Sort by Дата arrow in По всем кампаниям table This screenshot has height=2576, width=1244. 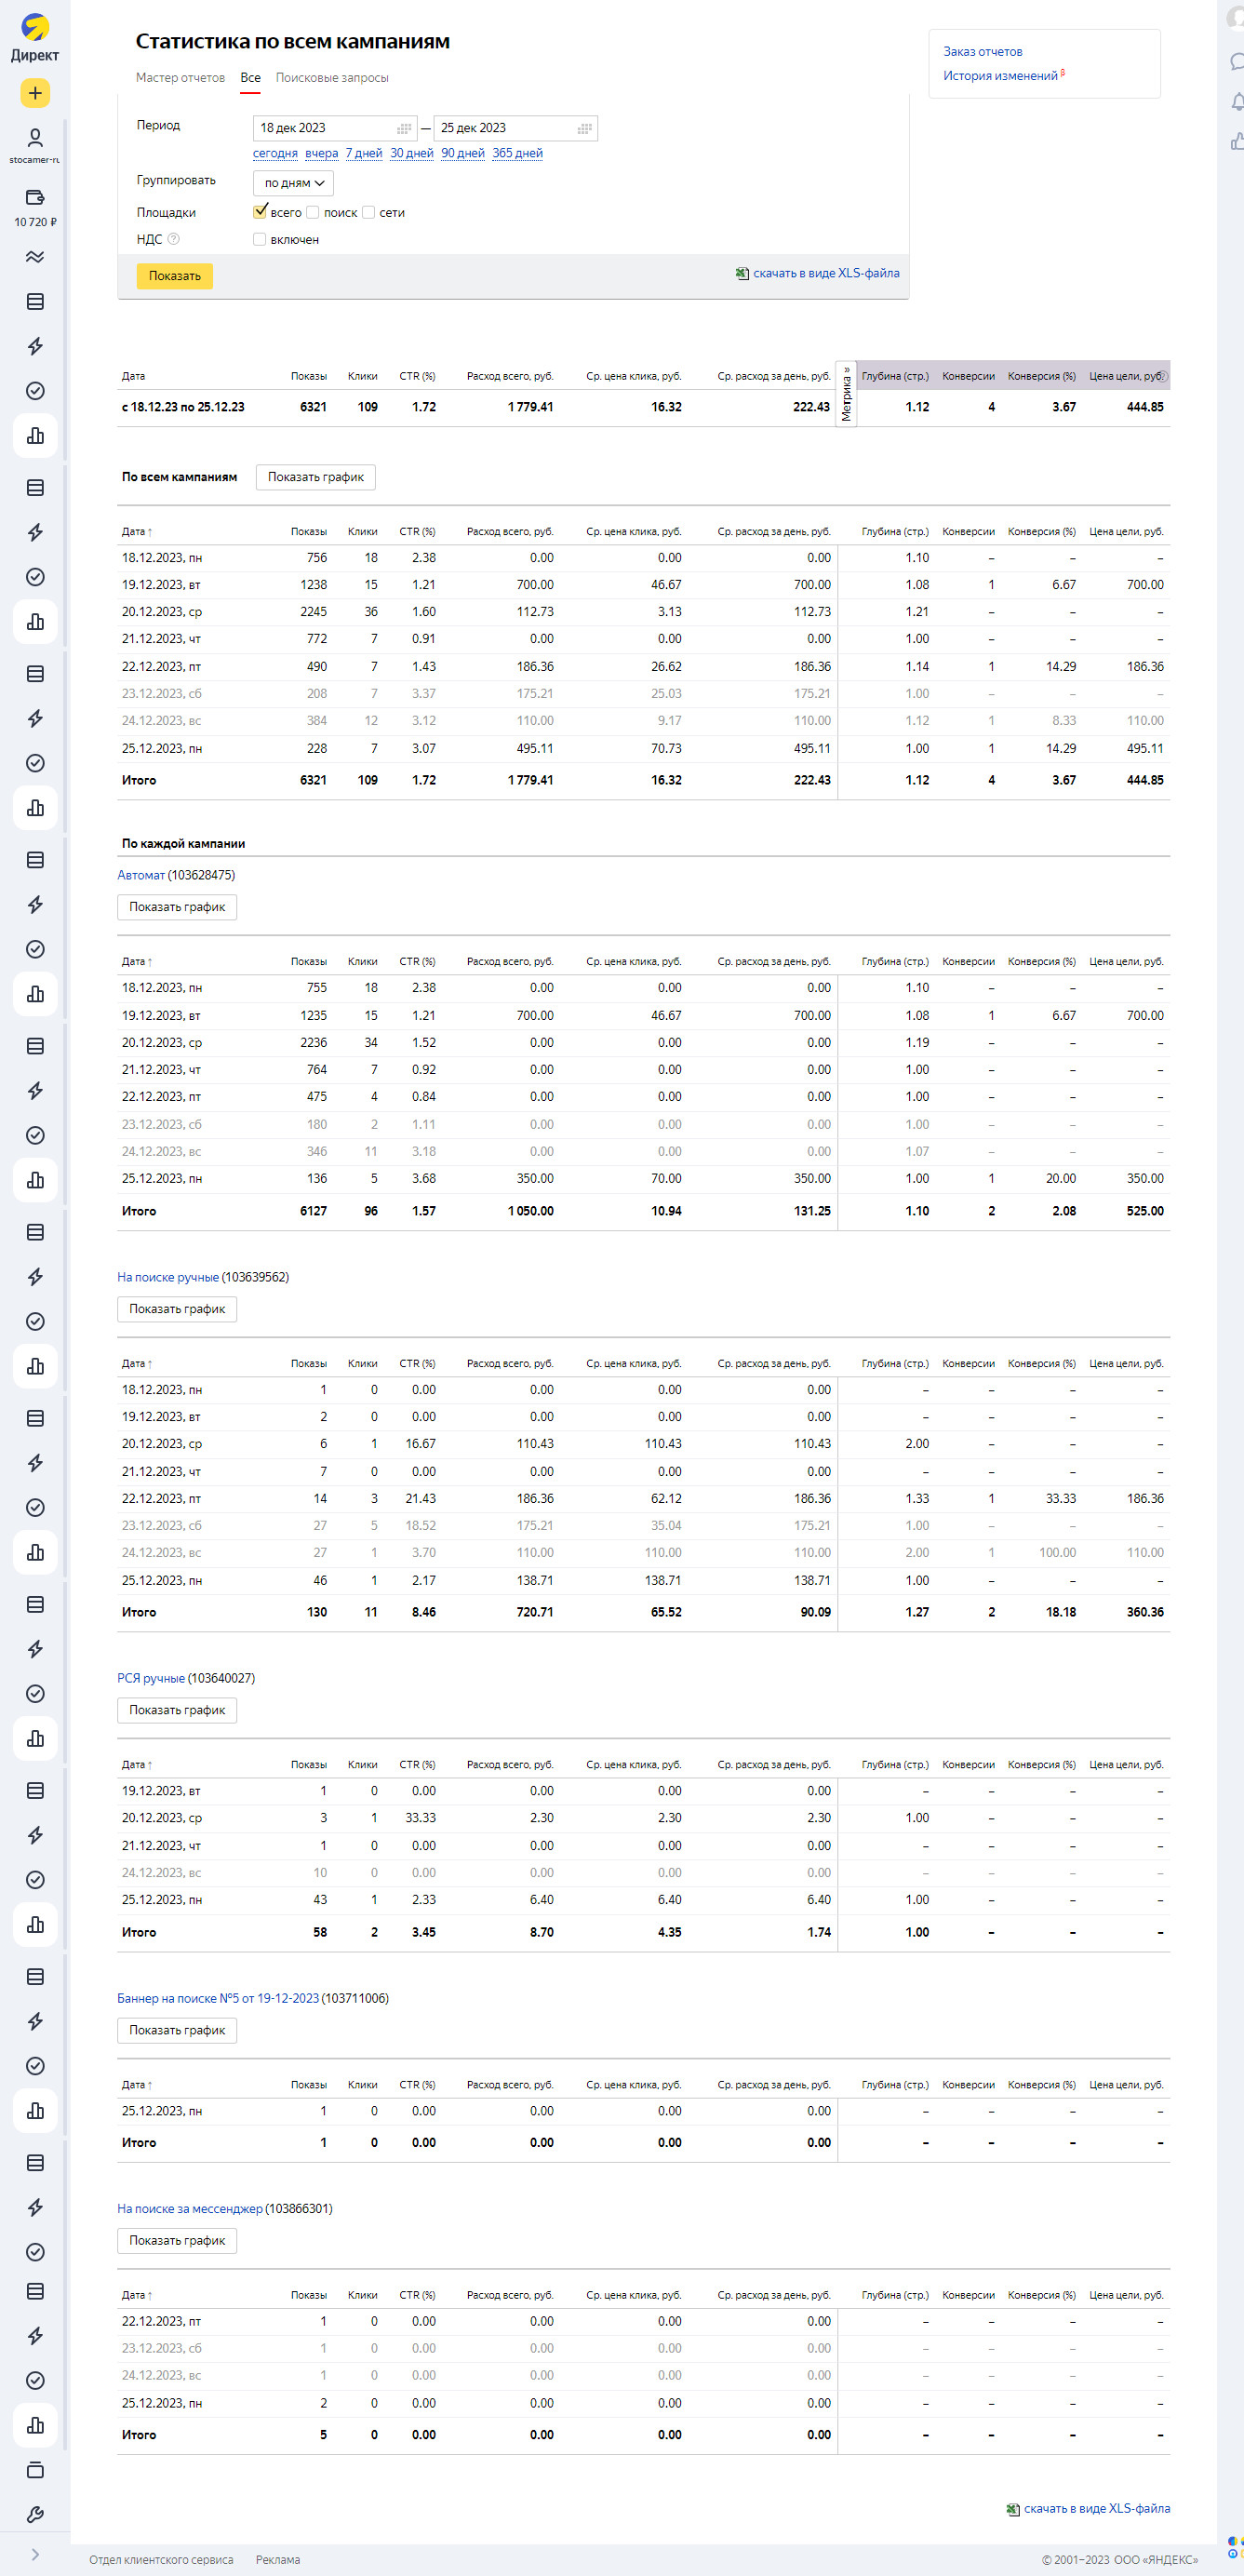point(150,532)
